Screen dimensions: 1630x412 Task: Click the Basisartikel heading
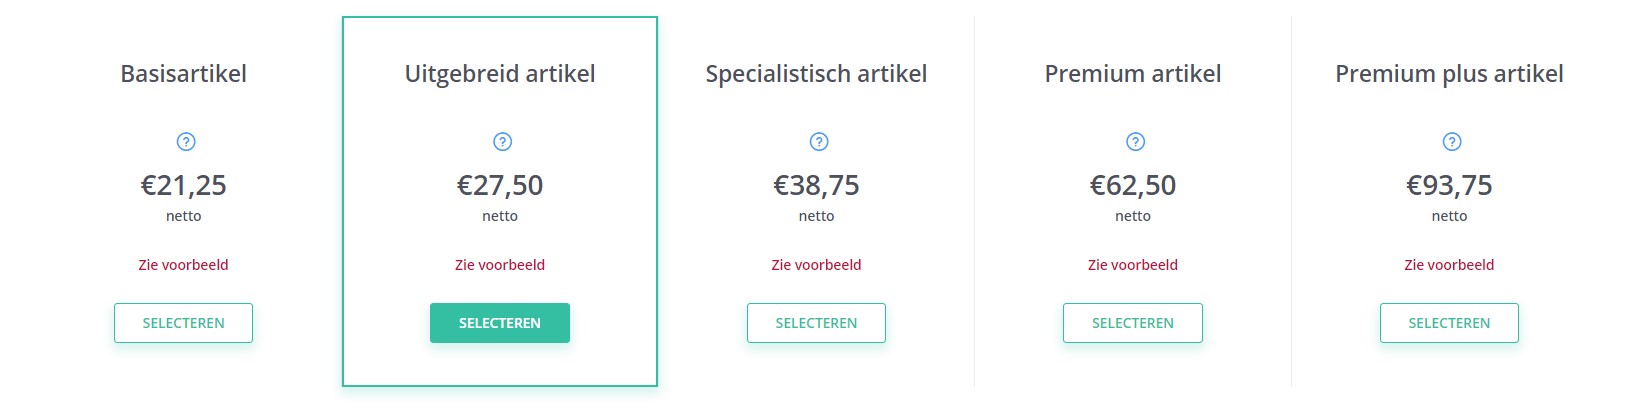click(183, 74)
